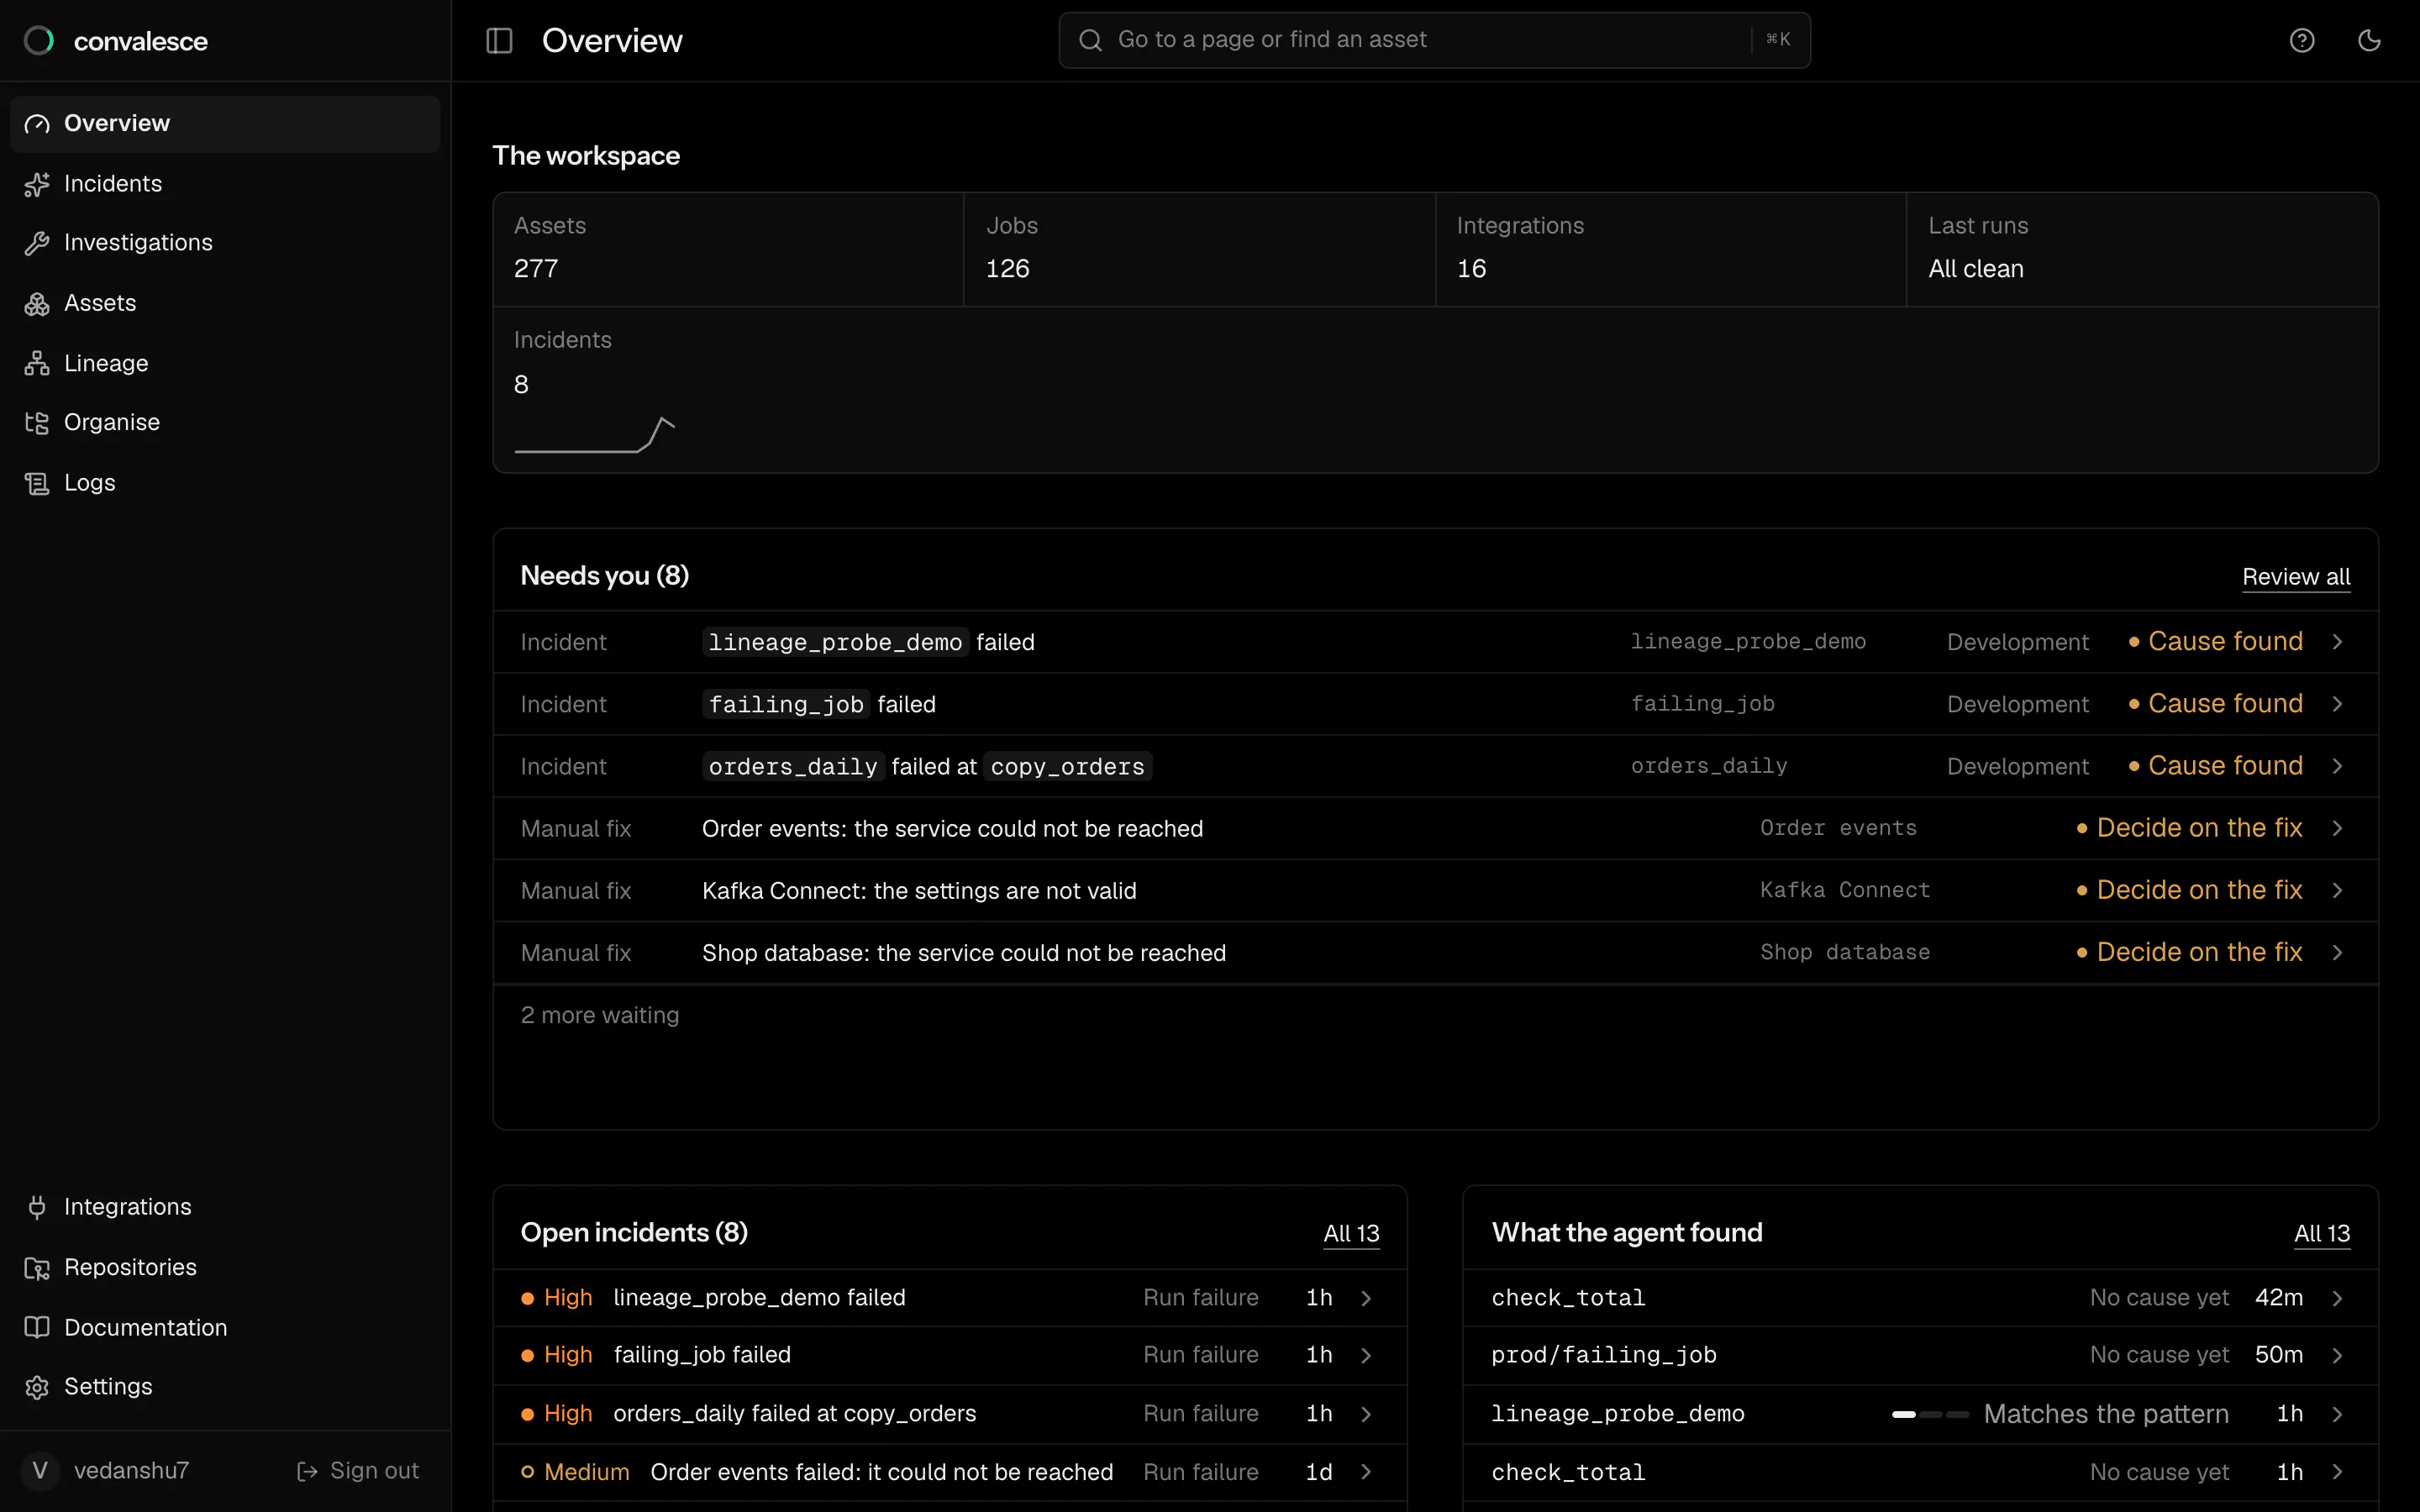
Task: Click the convalesce logo icon
Action: [x=39, y=41]
